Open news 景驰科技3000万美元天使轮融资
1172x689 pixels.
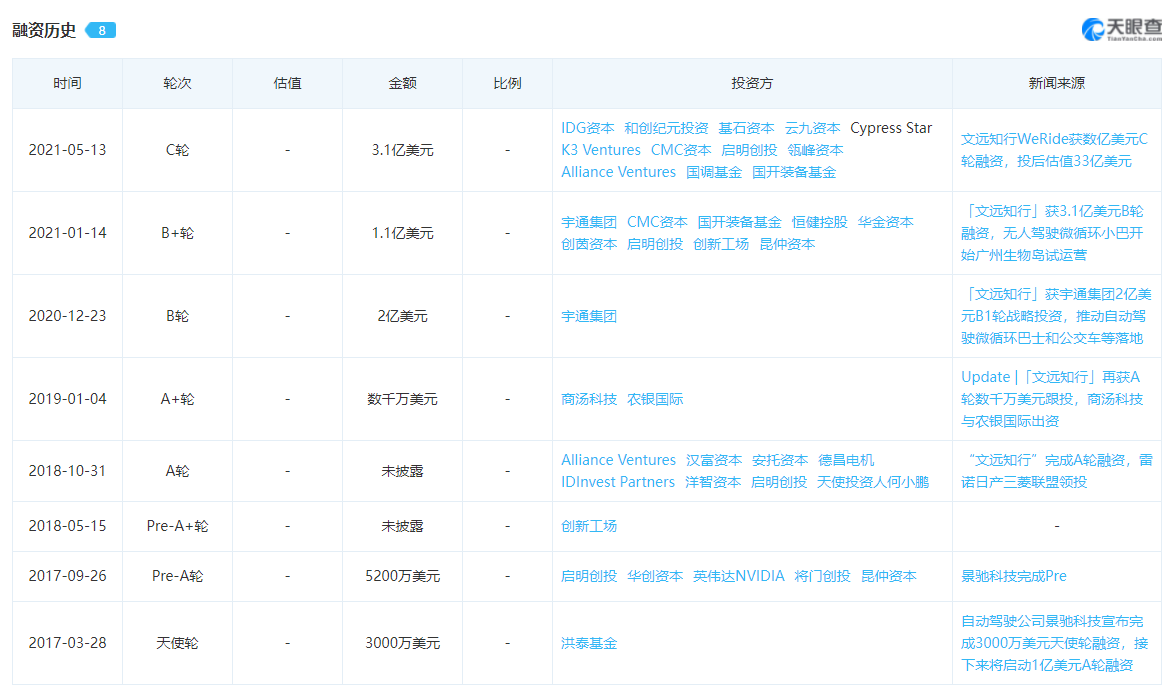[1054, 643]
